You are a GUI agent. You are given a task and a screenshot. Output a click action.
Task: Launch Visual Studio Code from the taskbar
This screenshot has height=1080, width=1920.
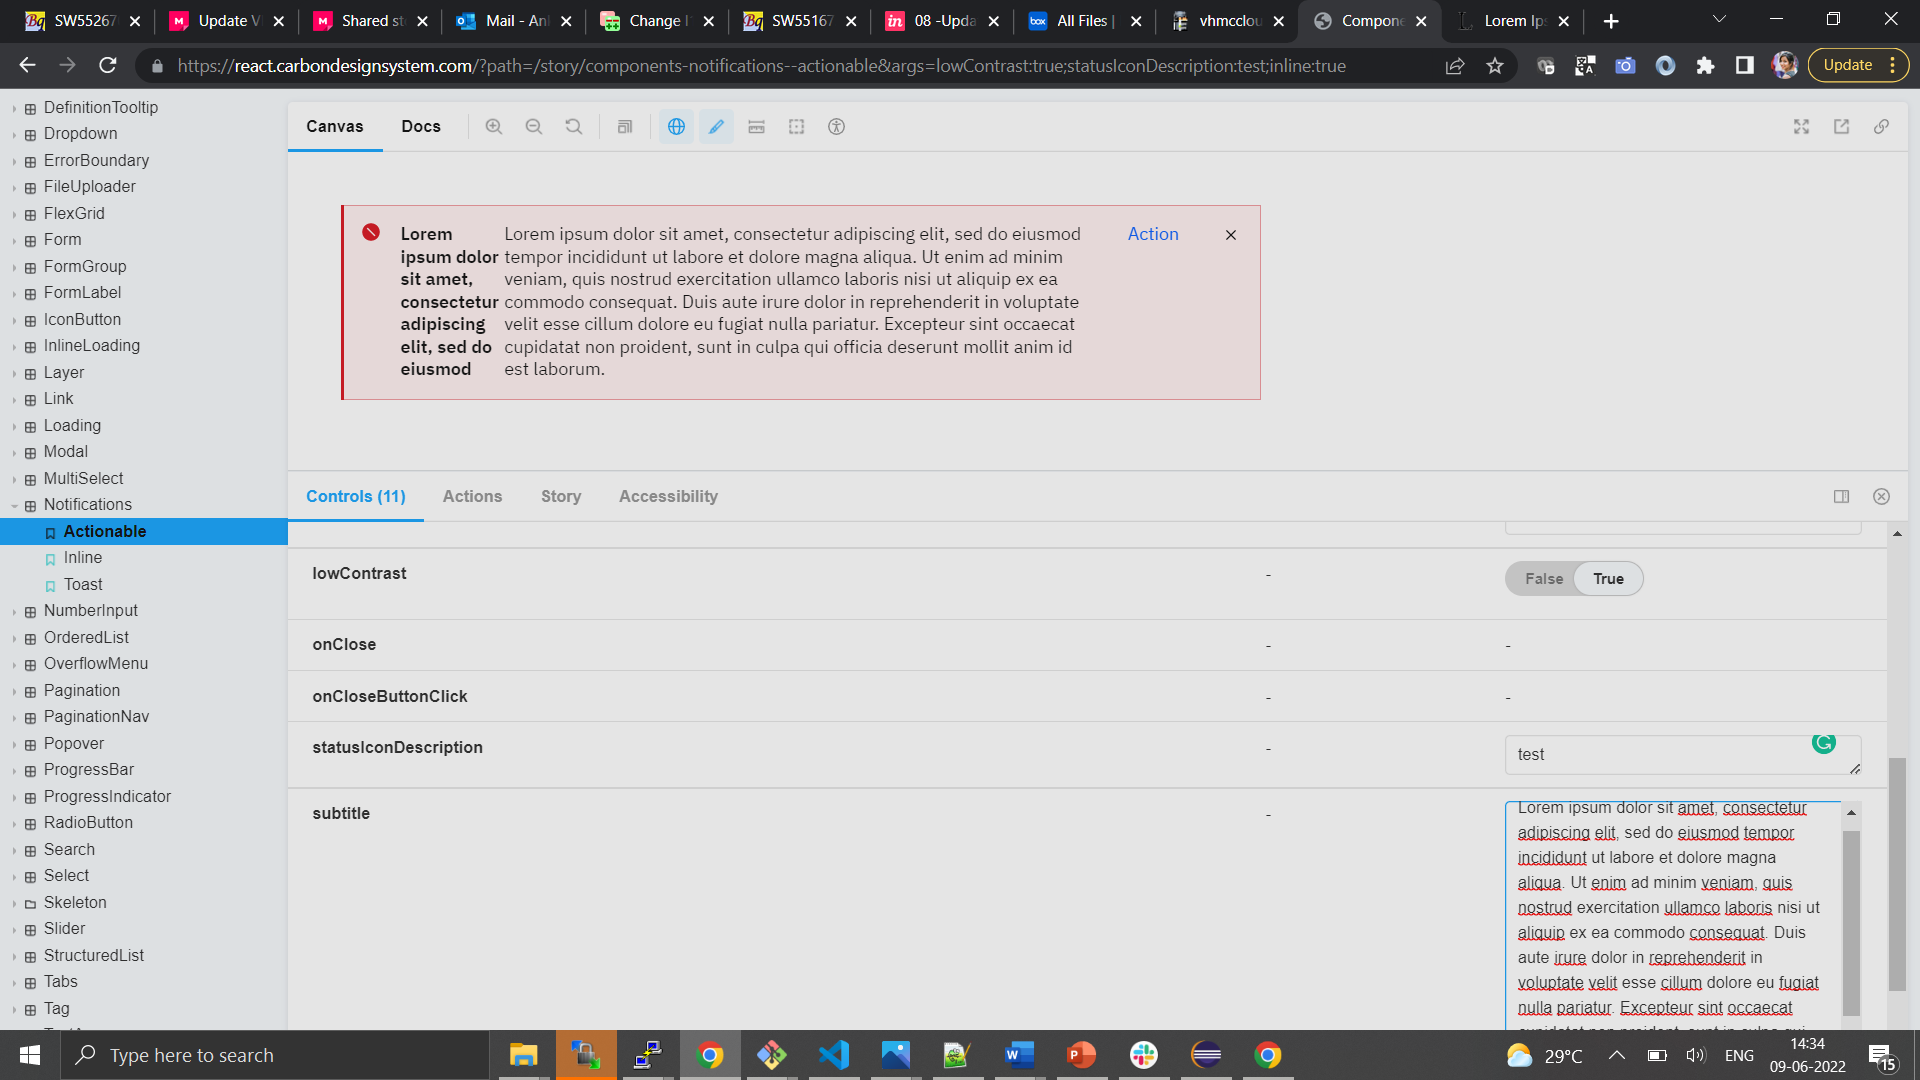[834, 1054]
